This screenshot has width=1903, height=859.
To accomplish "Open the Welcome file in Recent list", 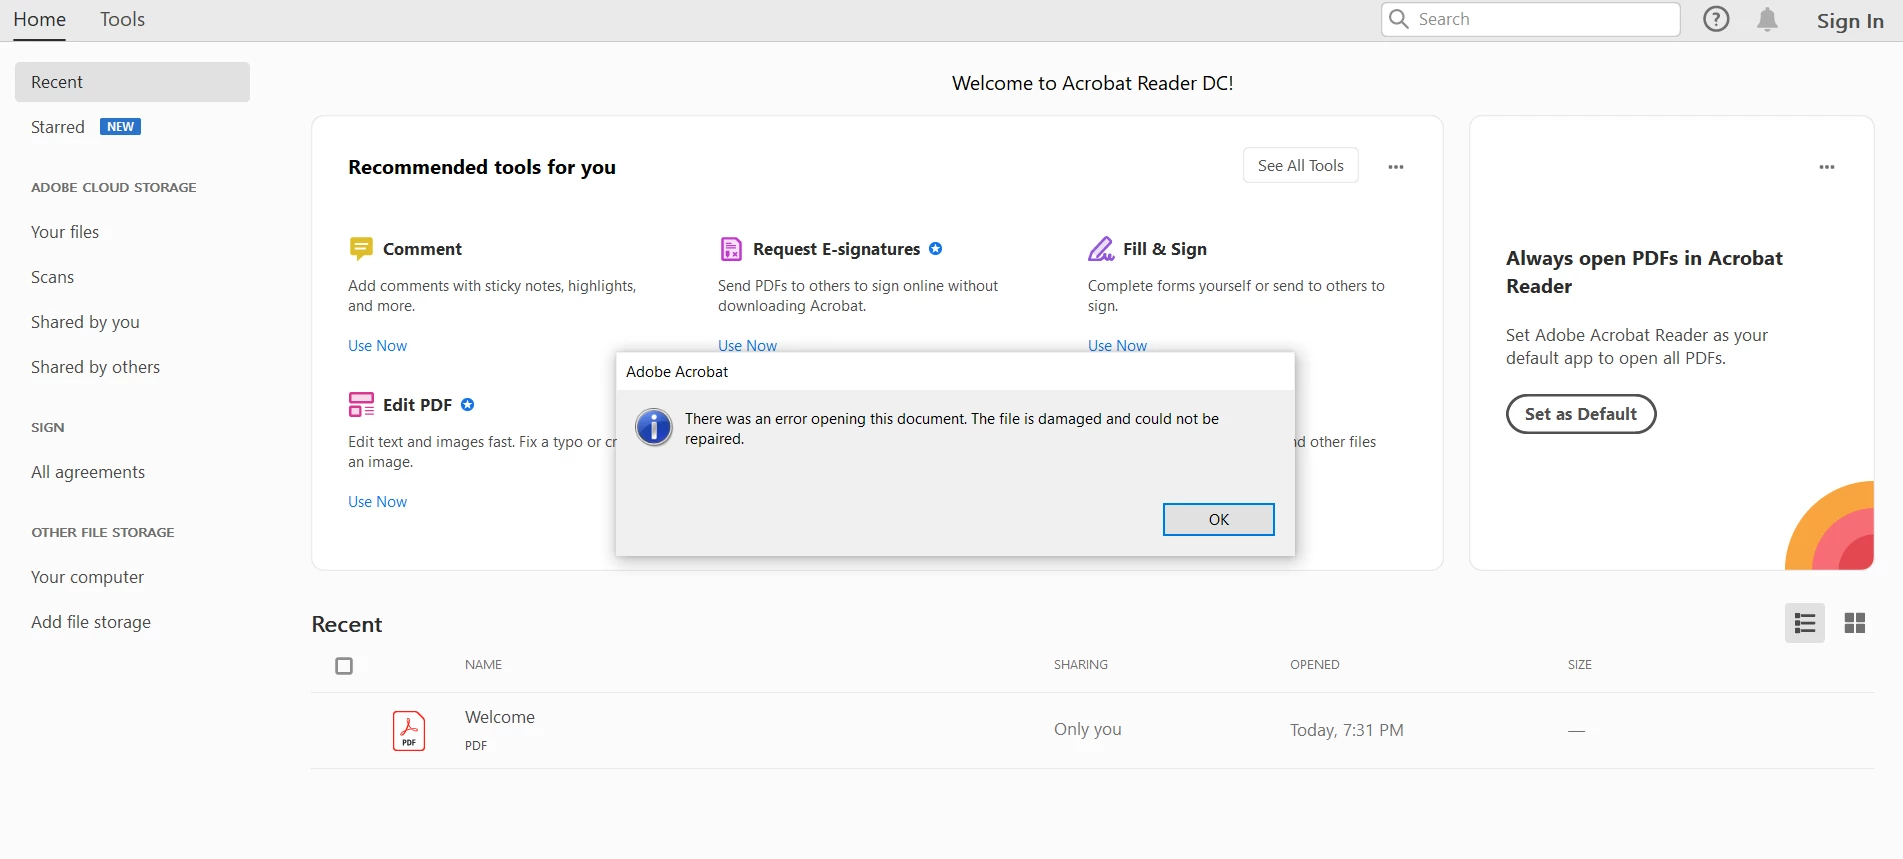I will [500, 717].
